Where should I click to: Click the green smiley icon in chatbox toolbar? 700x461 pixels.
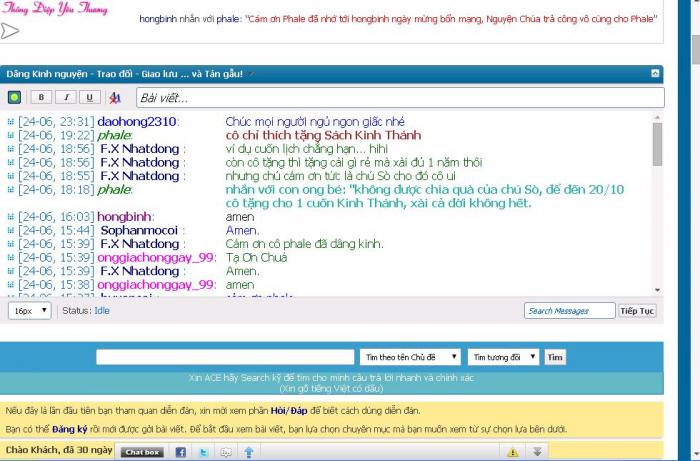pos(15,98)
